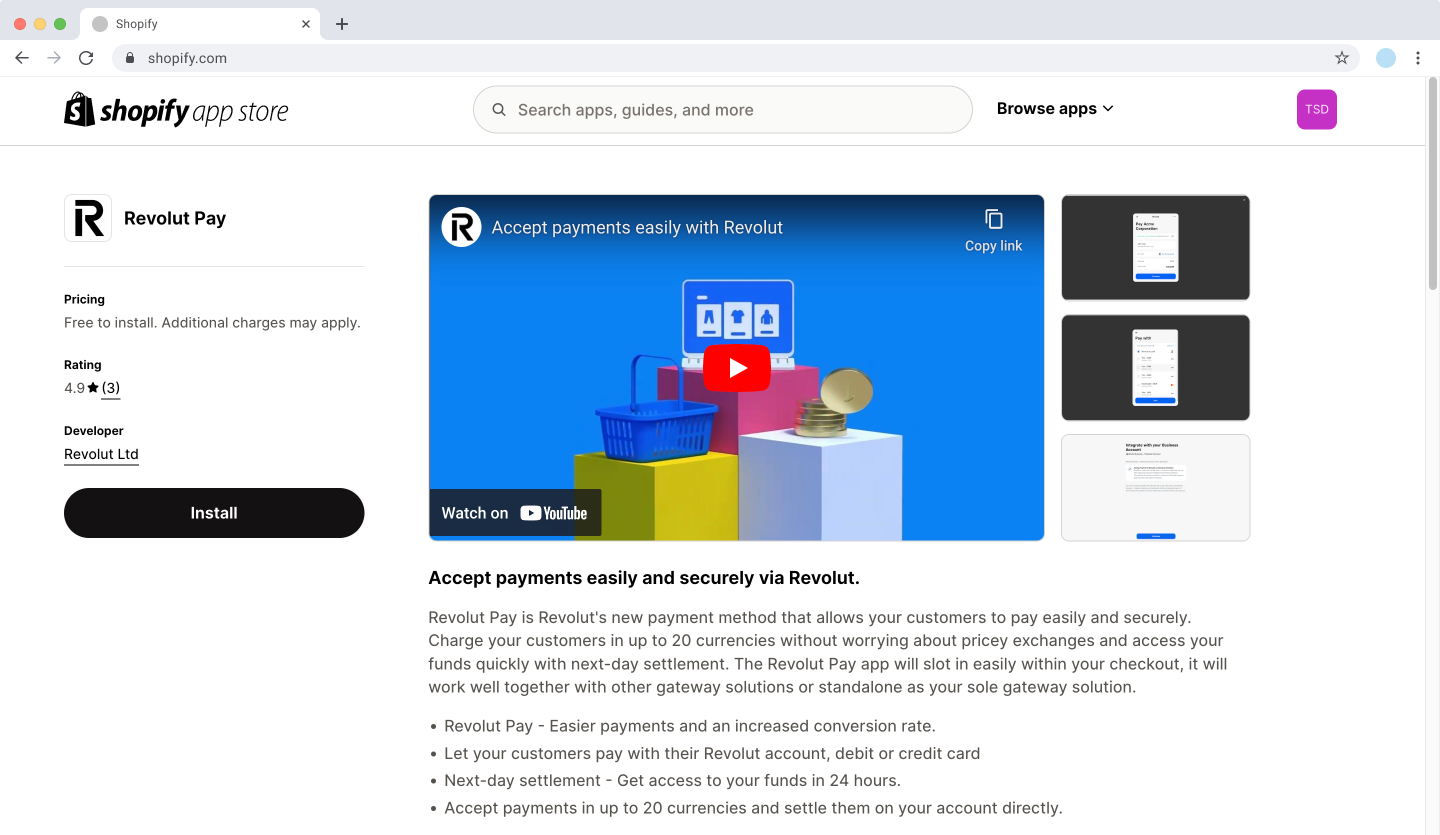Viewport: 1440px width, 835px height.
Task: Select the Shopify browser tab
Action: [x=200, y=24]
